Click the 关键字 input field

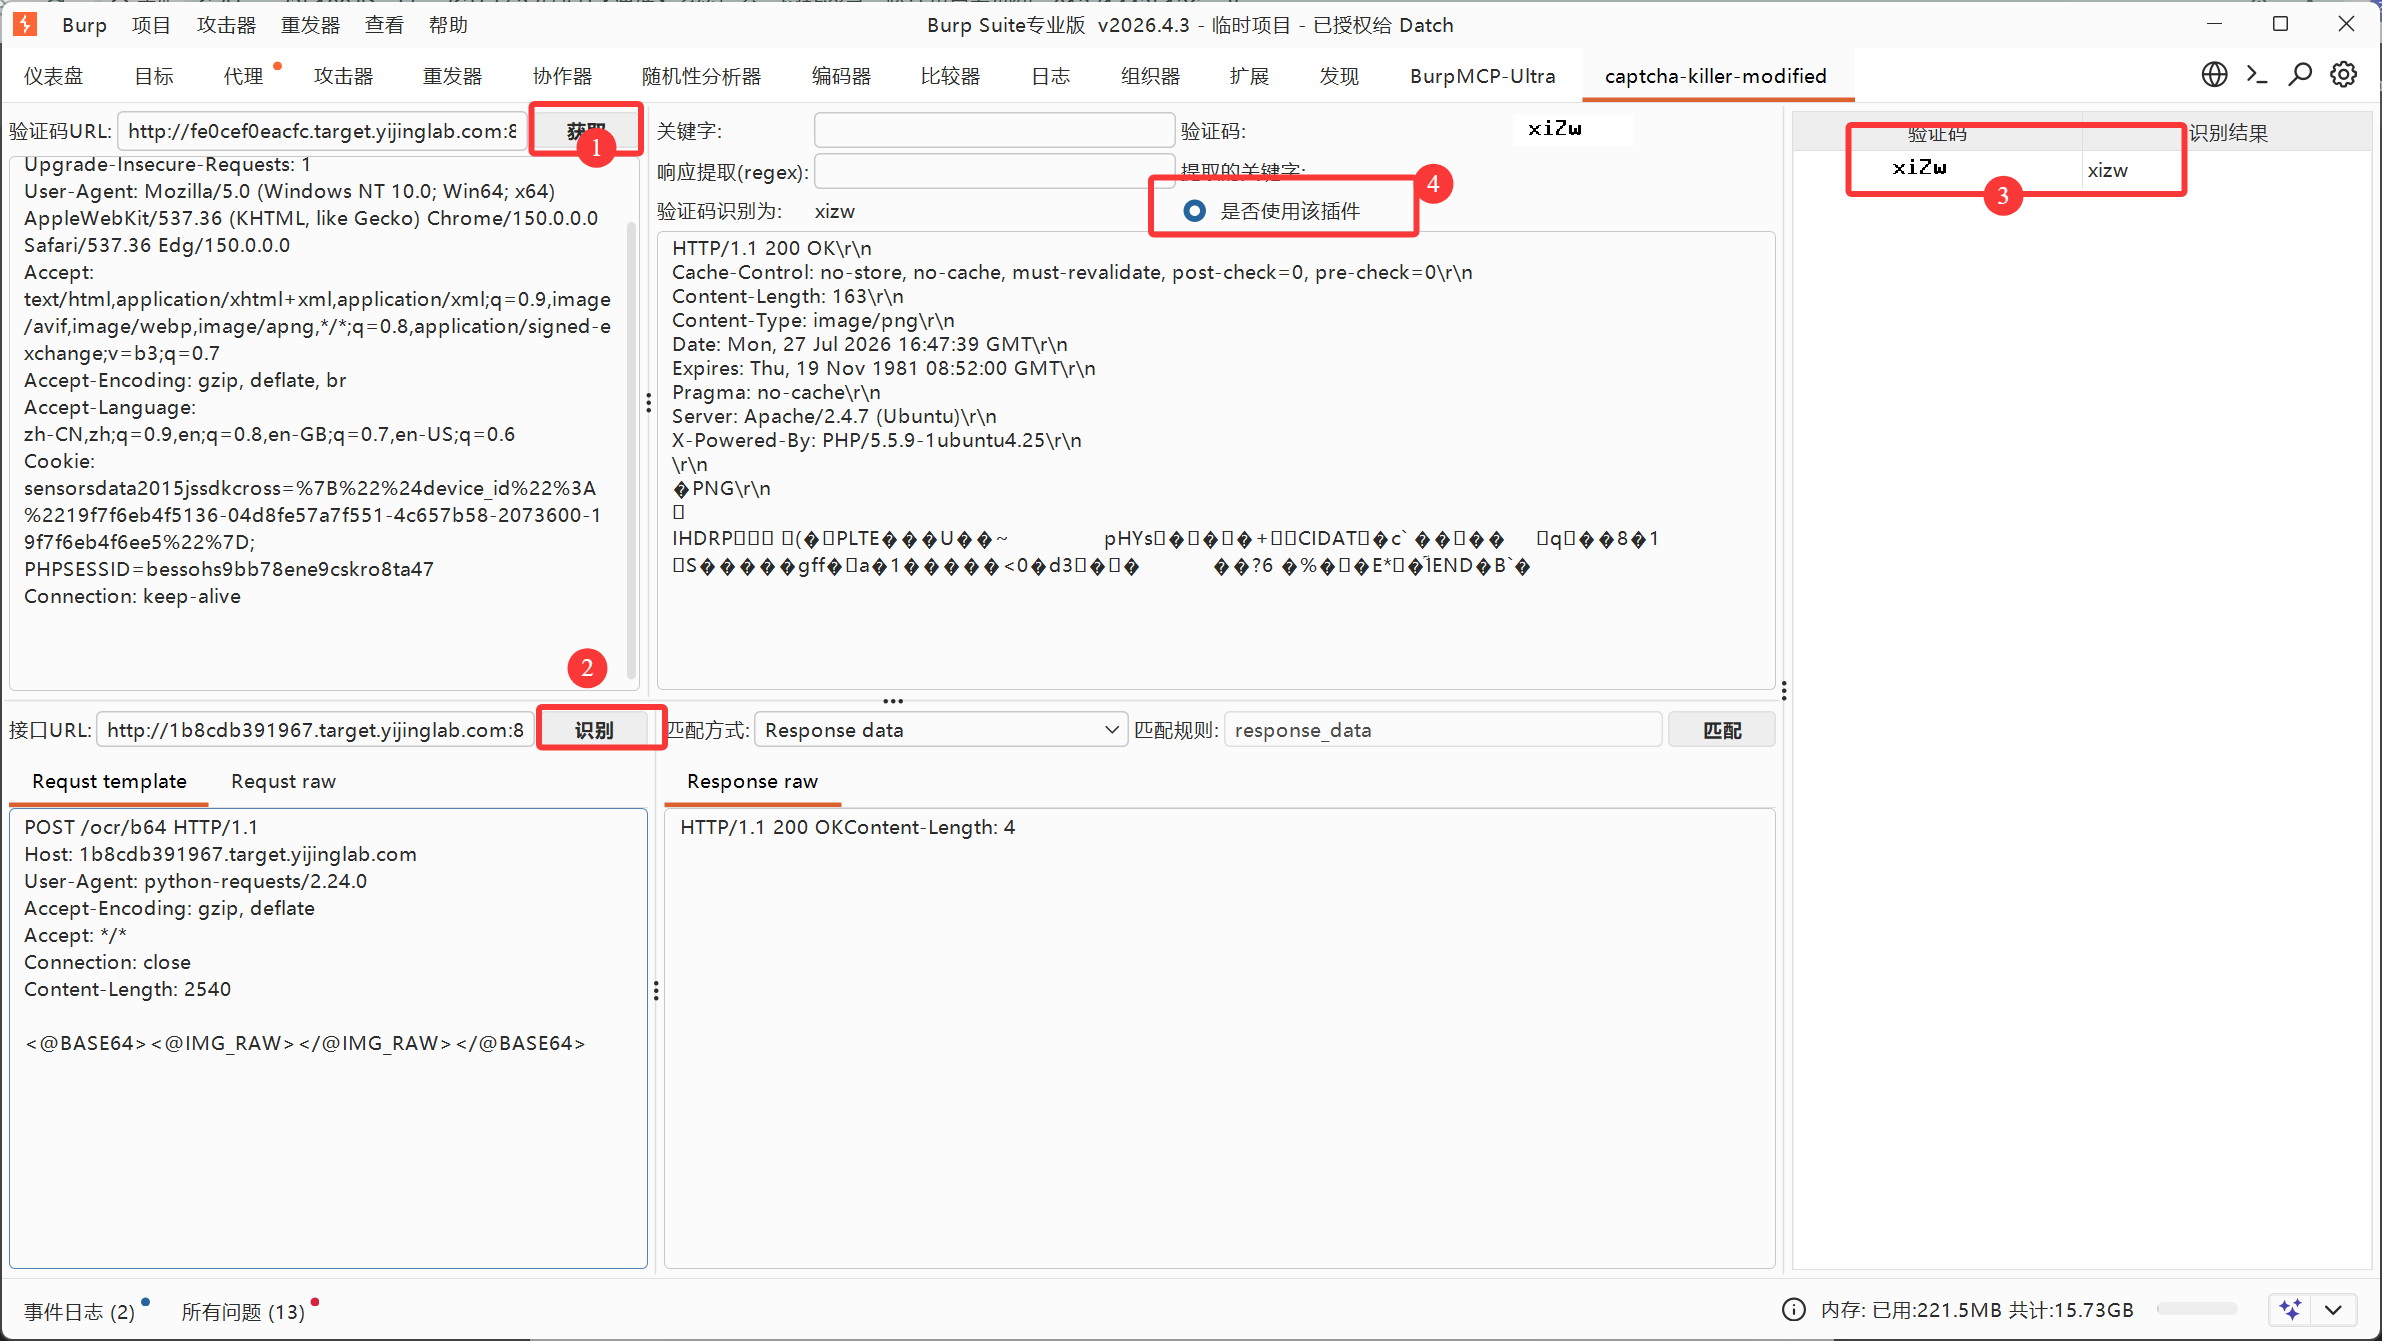pos(994,130)
